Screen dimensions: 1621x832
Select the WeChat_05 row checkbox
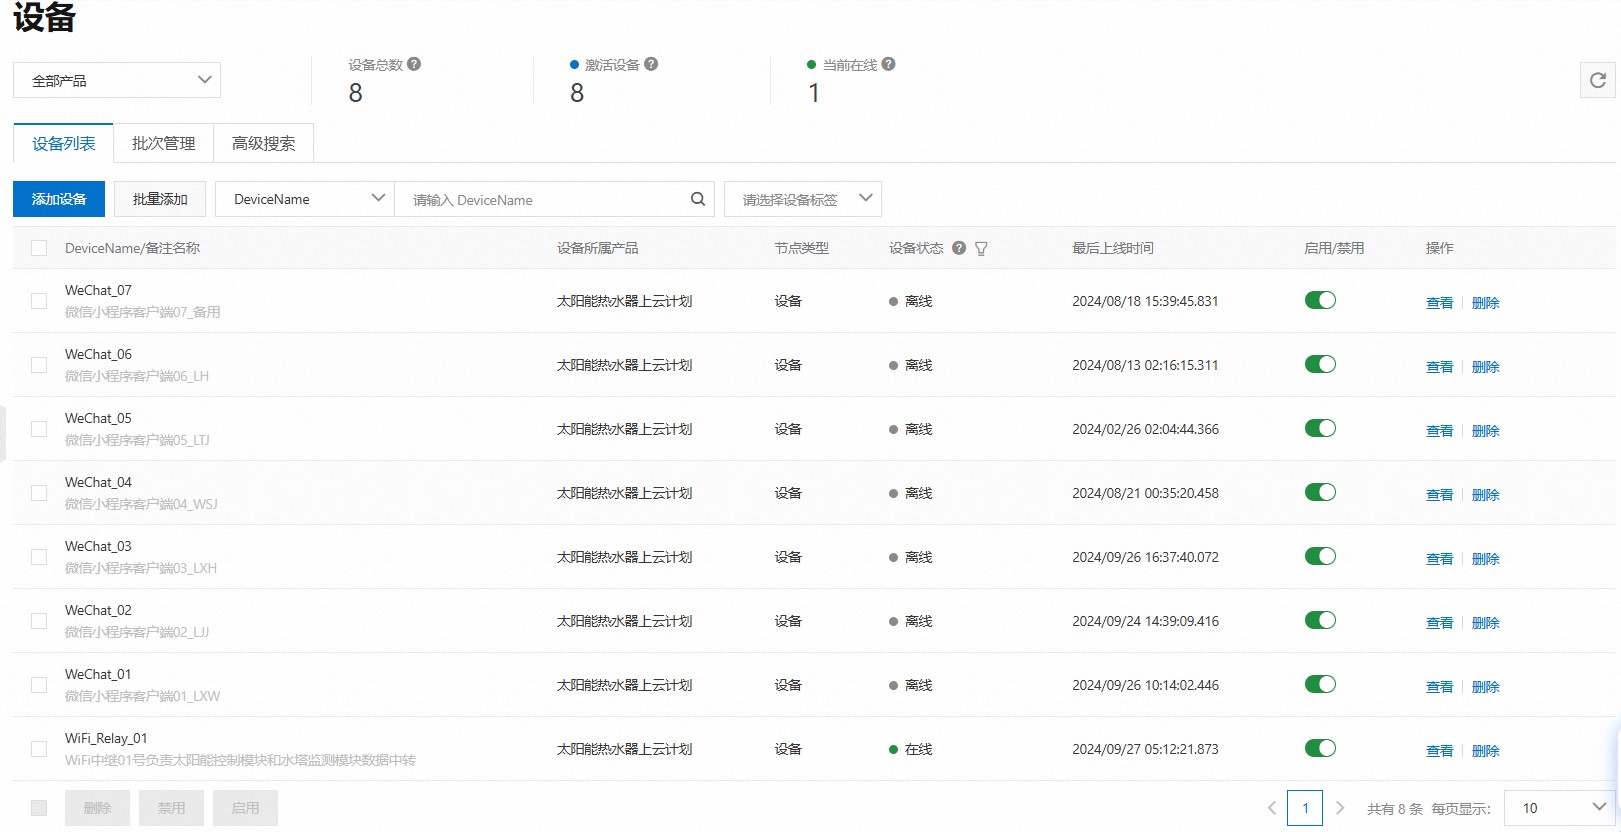pyautogui.click(x=39, y=429)
